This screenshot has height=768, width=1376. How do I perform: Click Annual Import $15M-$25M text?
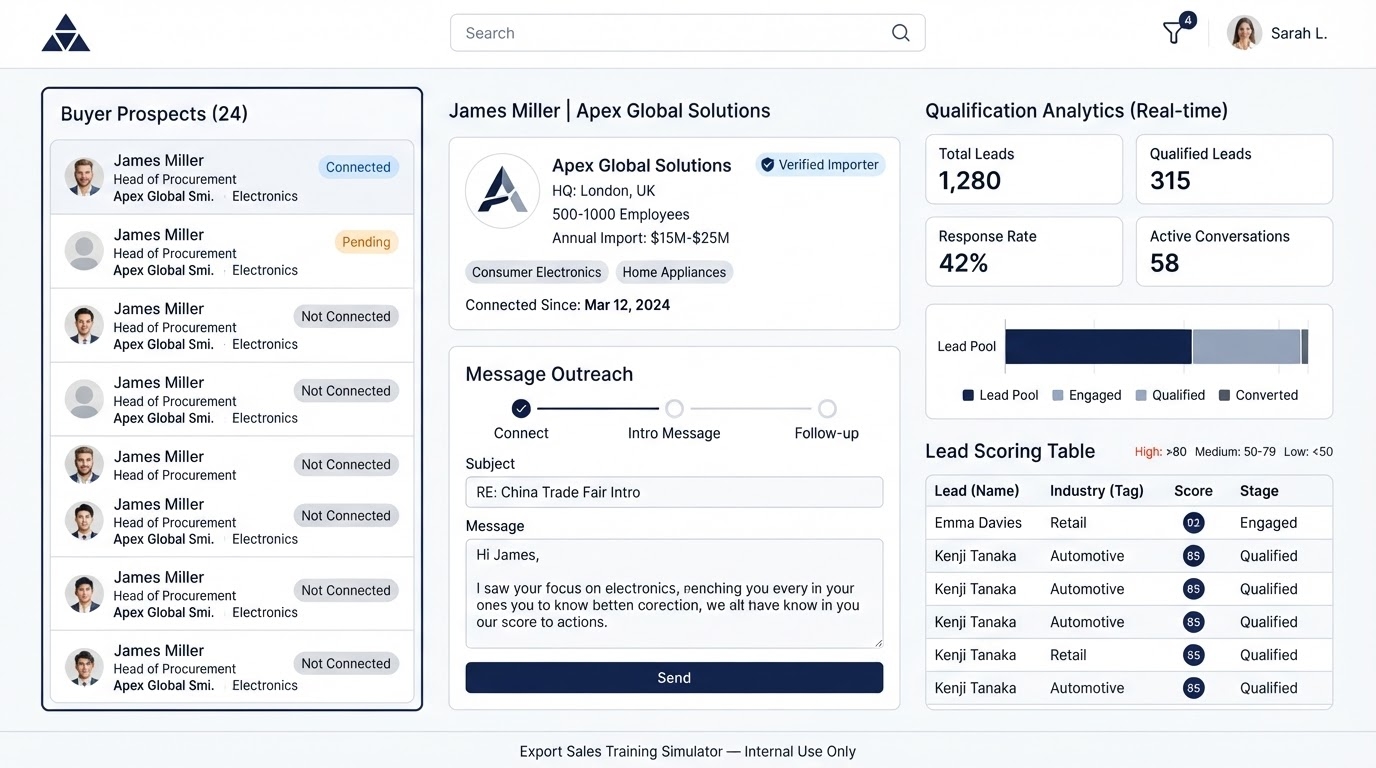point(641,238)
